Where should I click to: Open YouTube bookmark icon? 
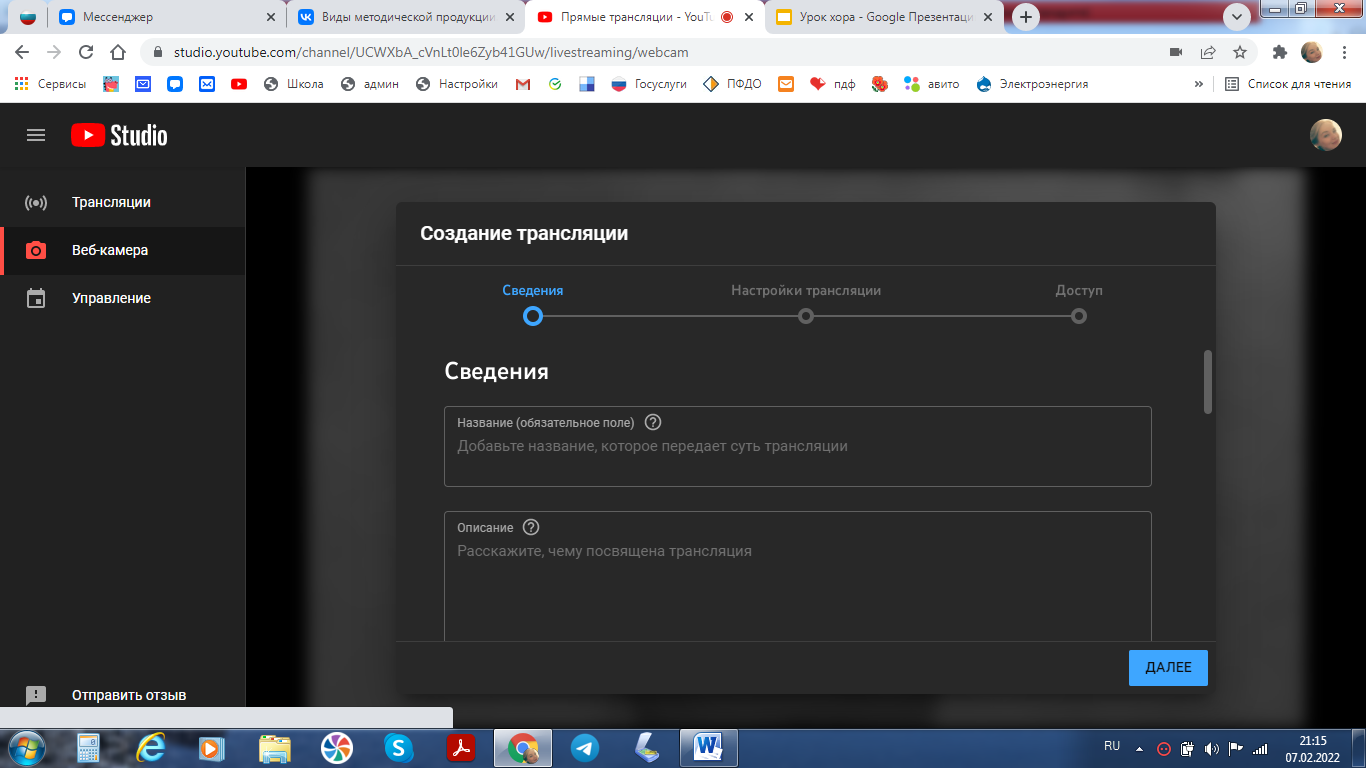point(239,84)
